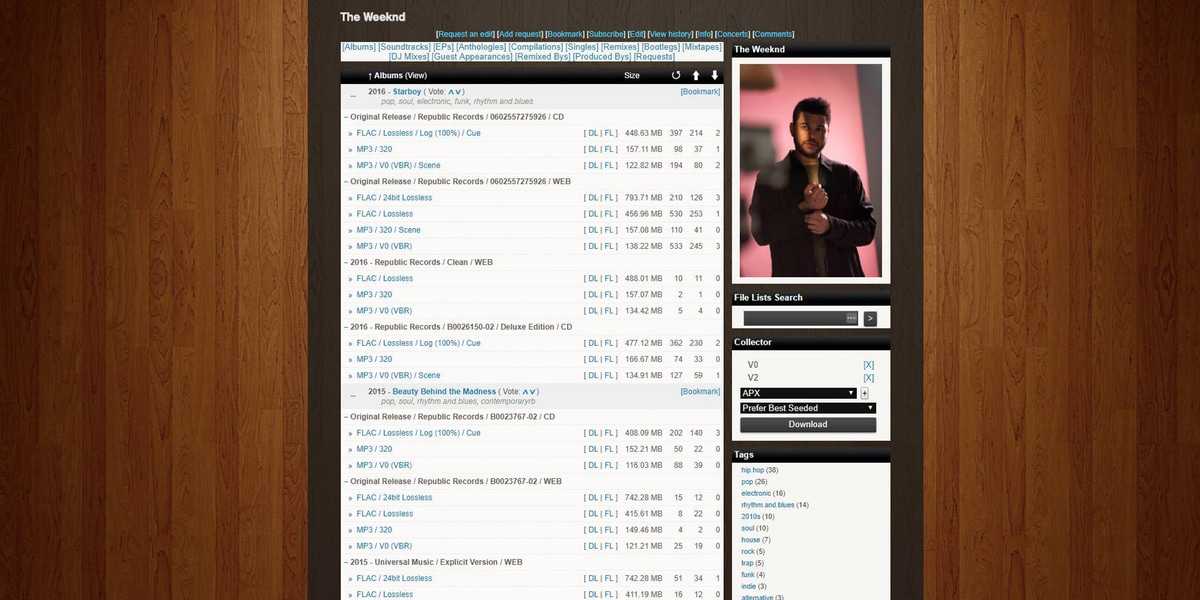
Task: Collapse the 2016 Clean WEB edition
Action: click(346, 262)
